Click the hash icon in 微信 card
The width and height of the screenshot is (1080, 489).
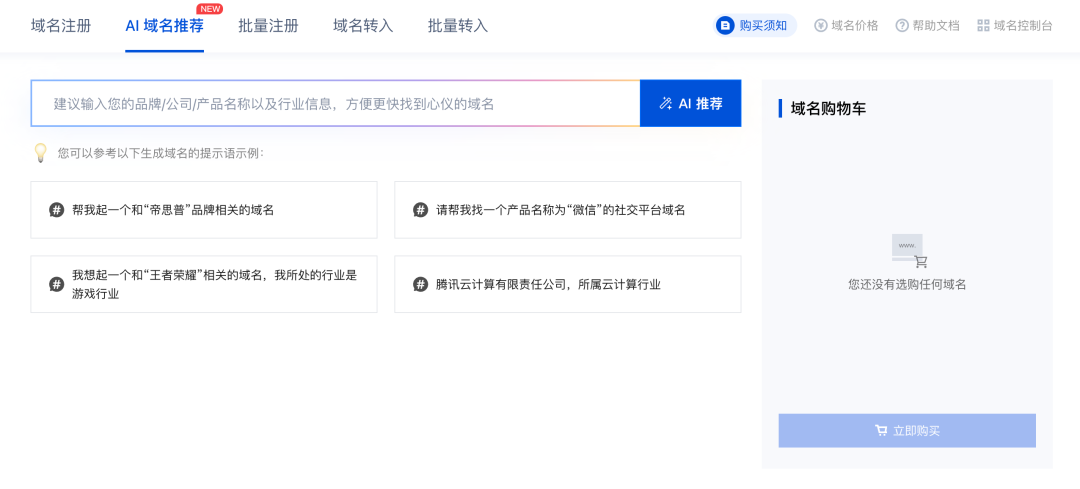point(420,210)
